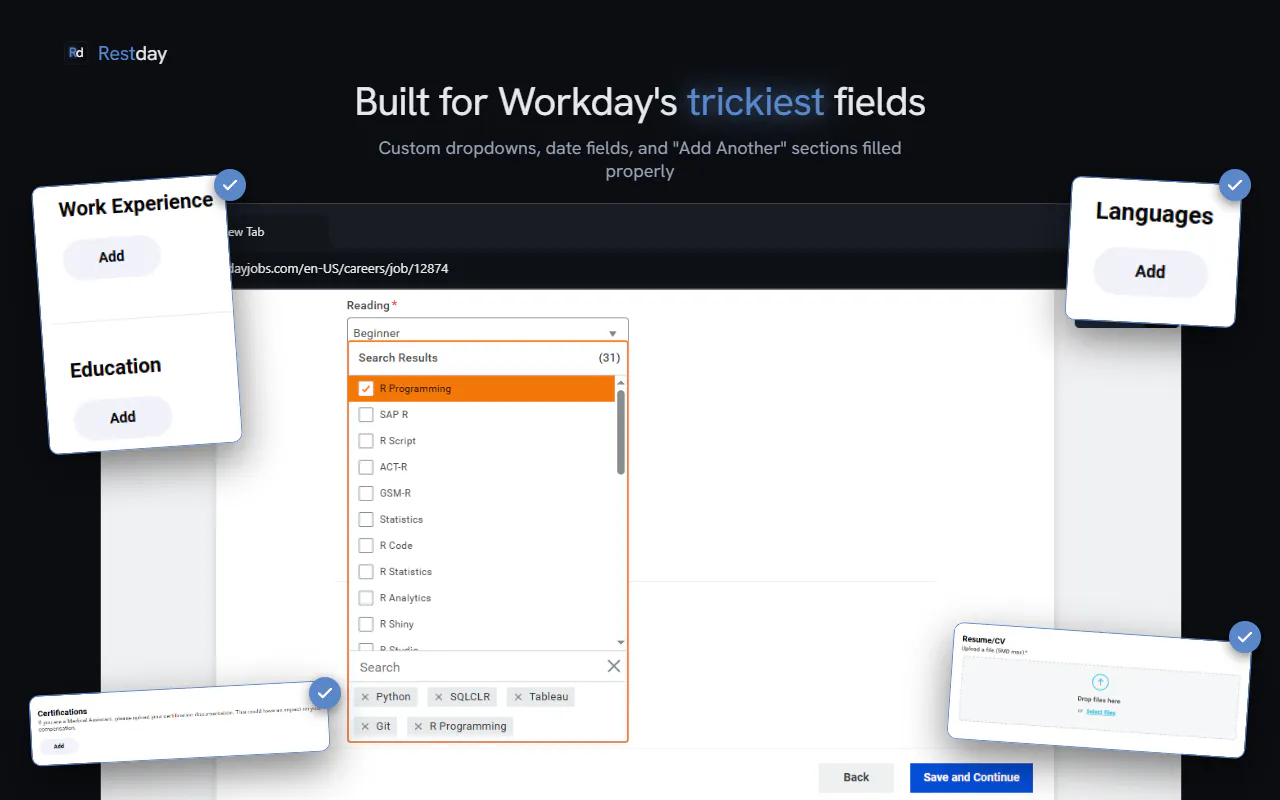Screen dimensions: 1280x800
Task: Click the Drop files here upload zone
Action: pos(1099,696)
